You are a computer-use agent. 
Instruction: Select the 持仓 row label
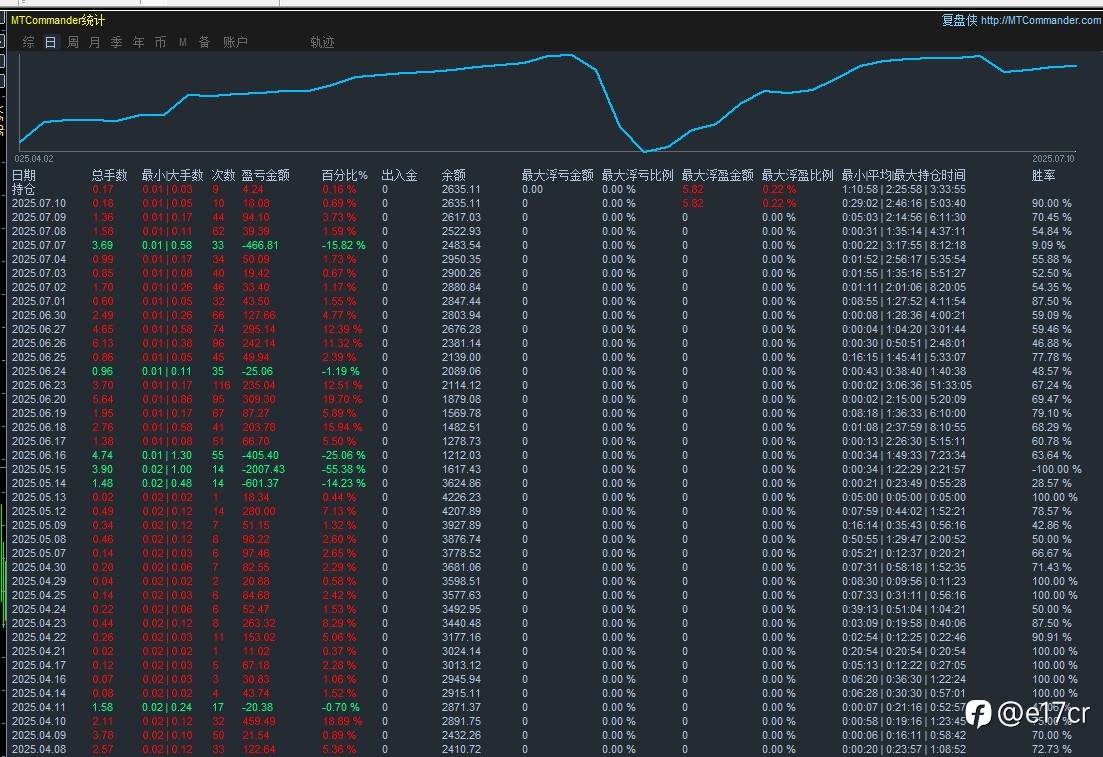click(x=23, y=189)
